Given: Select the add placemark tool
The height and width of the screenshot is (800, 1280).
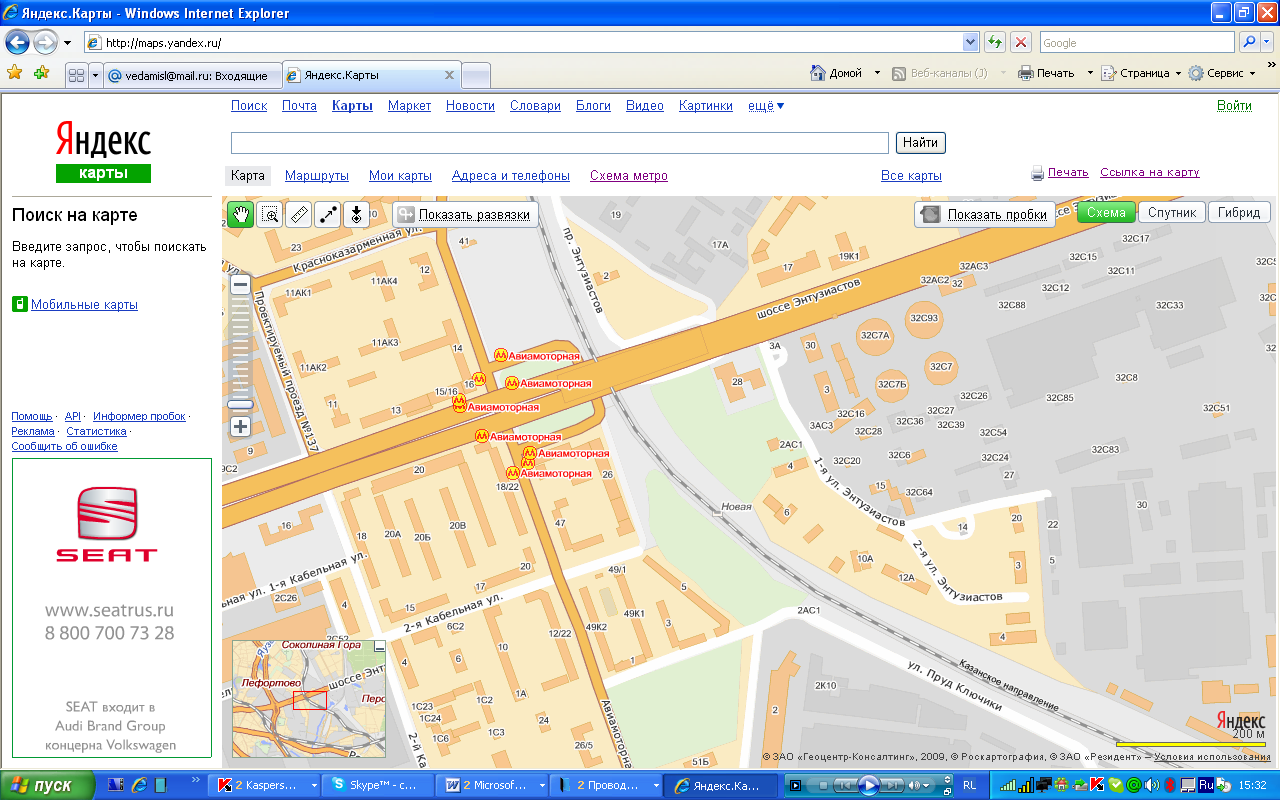Looking at the screenshot, I should click(356, 214).
